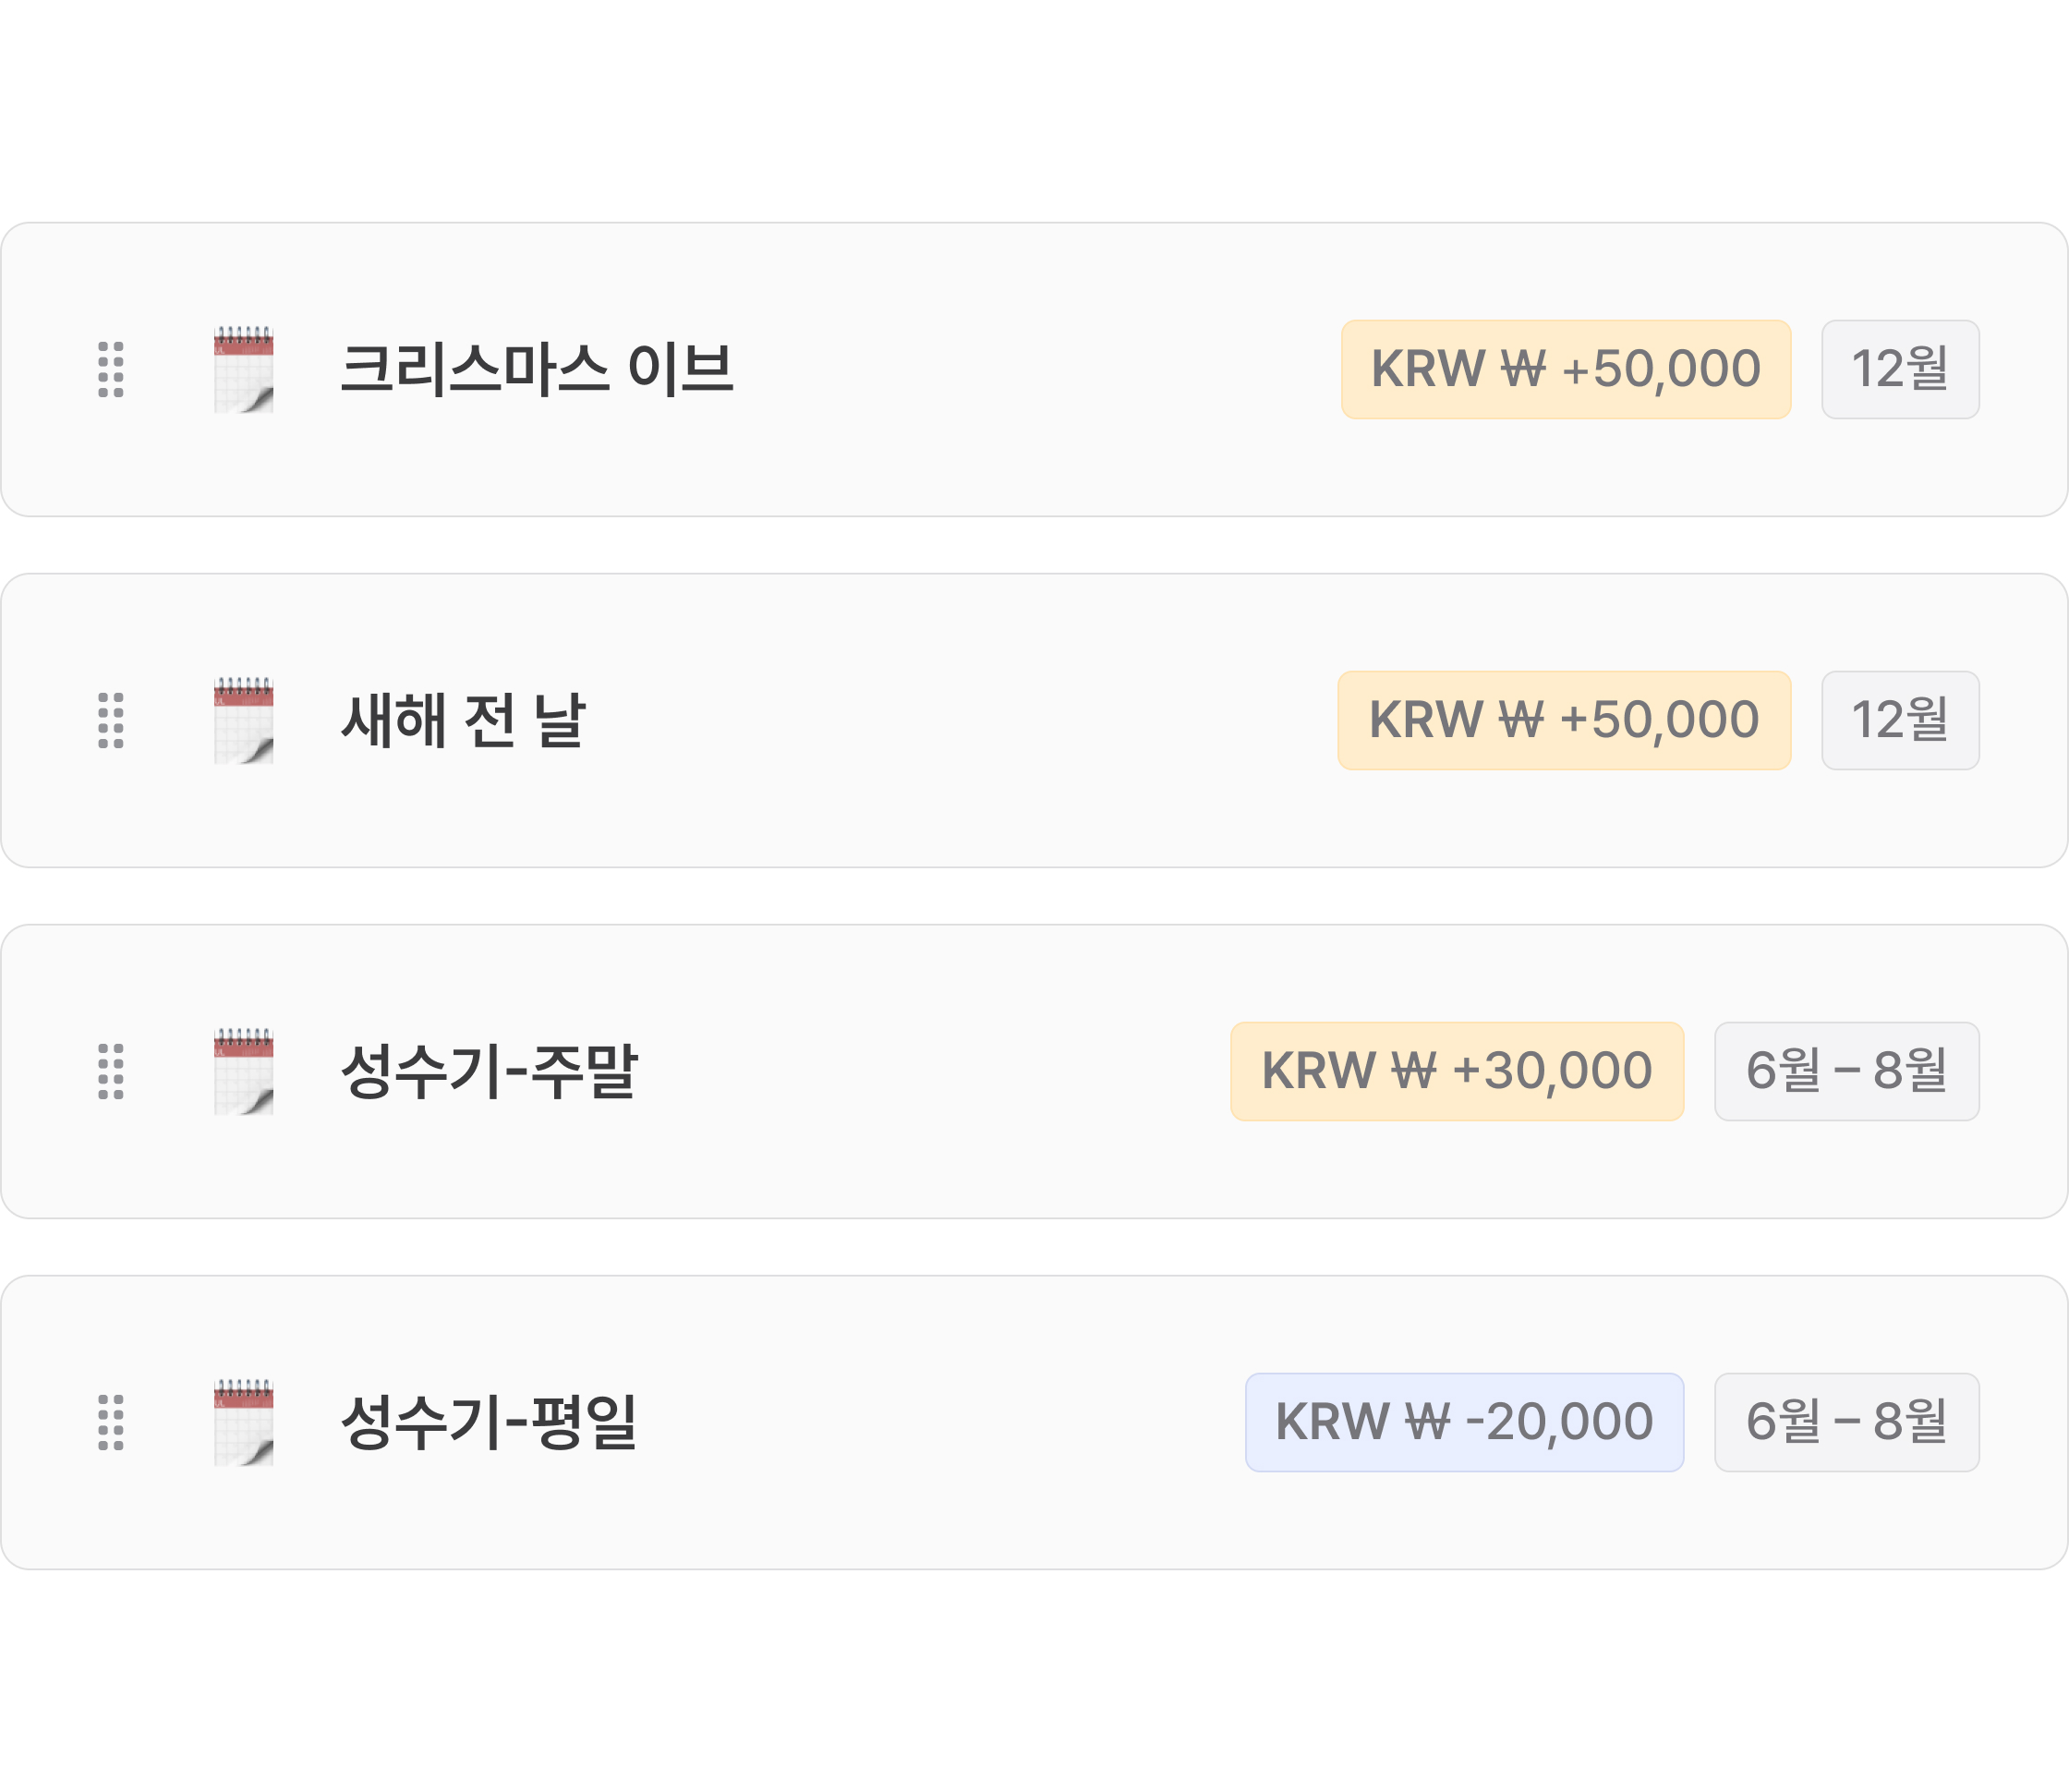Screen dimensions: 2069x1792
Task: Click the blue KRW ₩ -20,000 badge
Action: click(1464, 1422)
